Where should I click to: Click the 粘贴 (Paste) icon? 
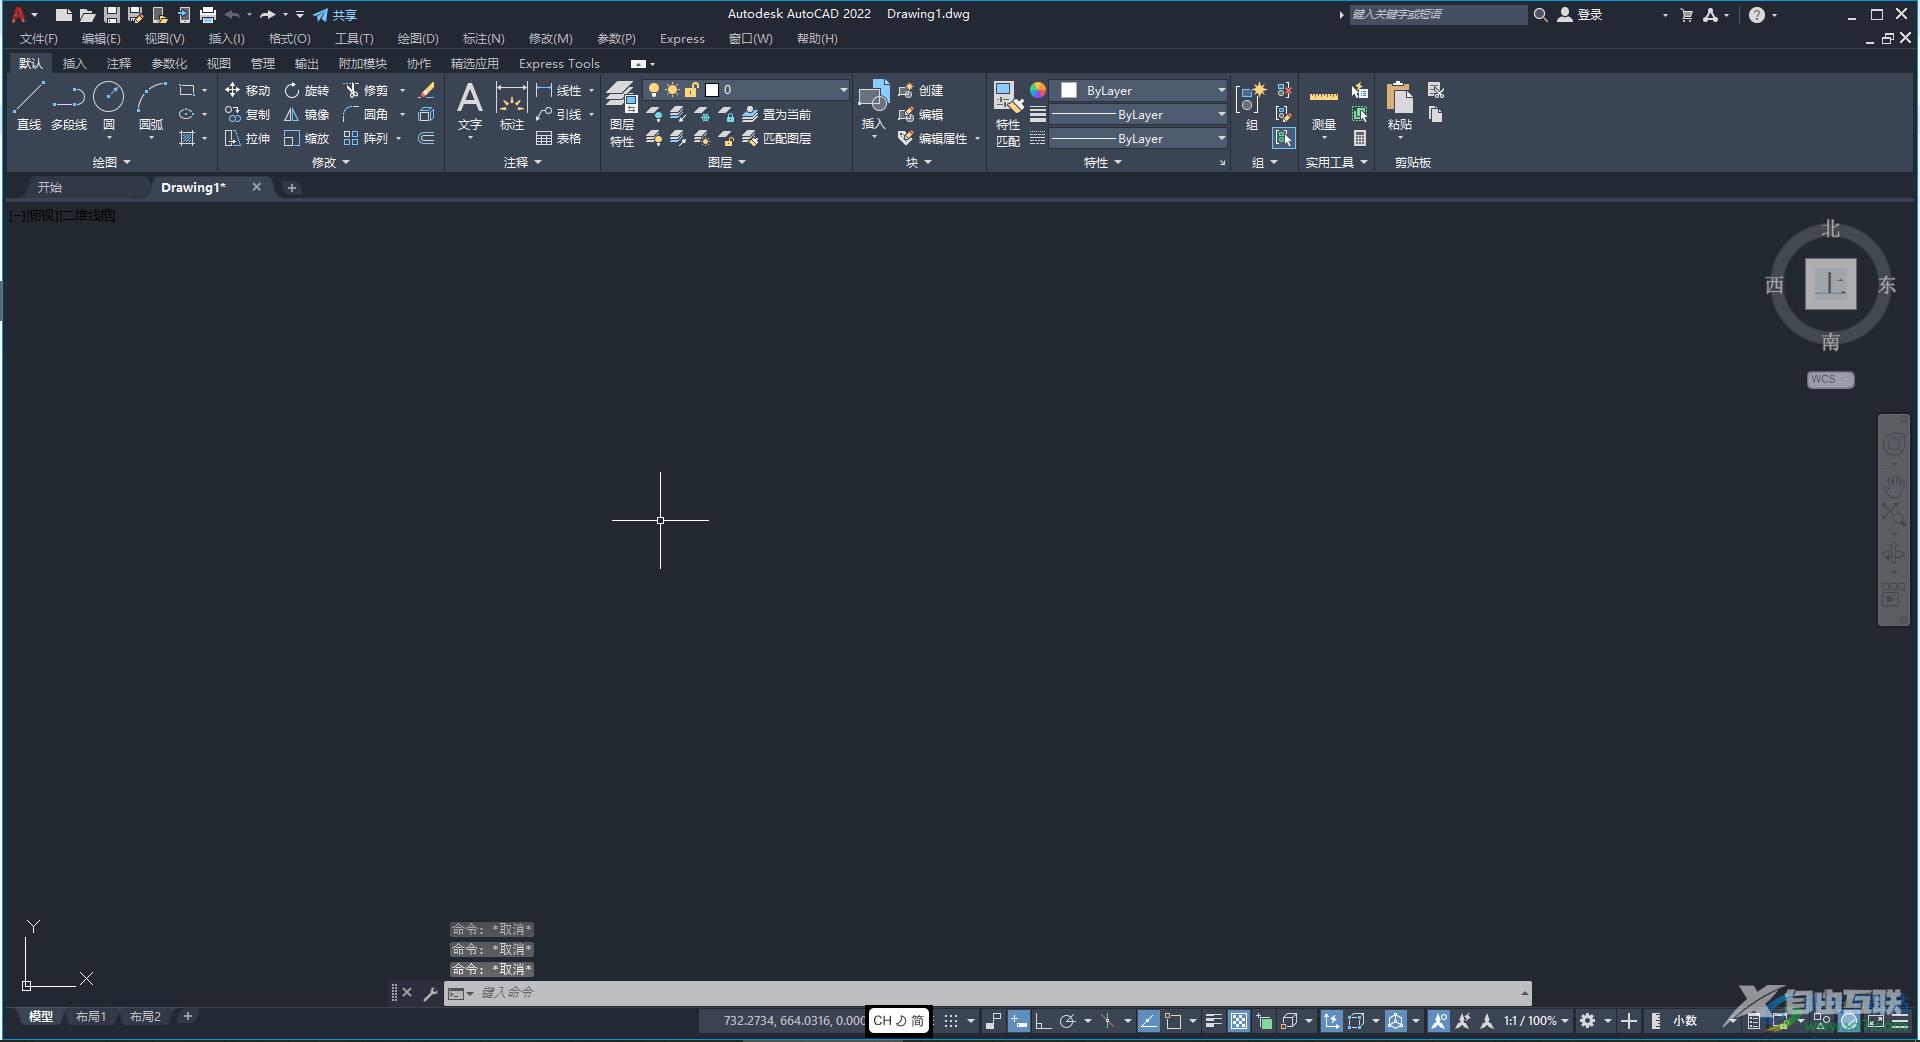(x=1399, y=106)
